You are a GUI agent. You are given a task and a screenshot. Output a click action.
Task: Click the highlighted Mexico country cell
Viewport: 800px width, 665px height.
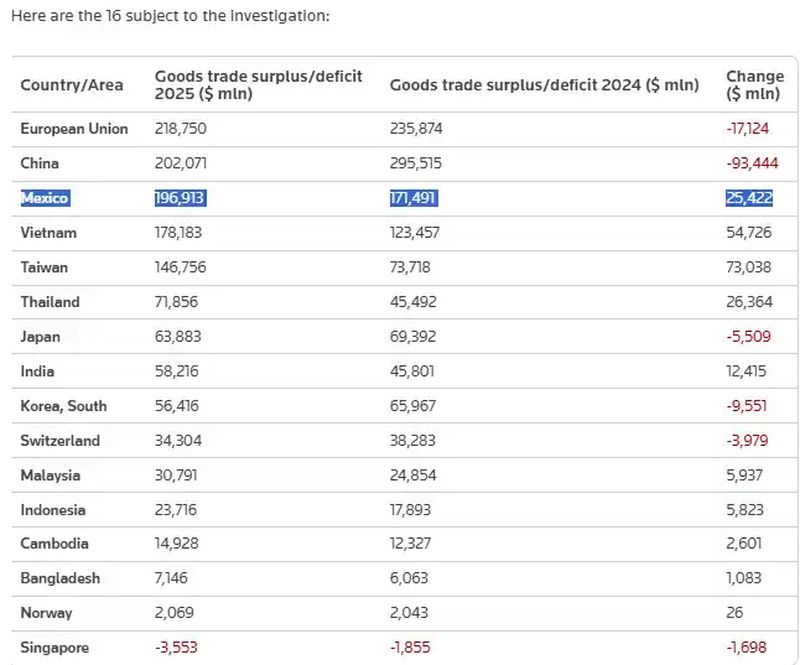coord(45,198)
